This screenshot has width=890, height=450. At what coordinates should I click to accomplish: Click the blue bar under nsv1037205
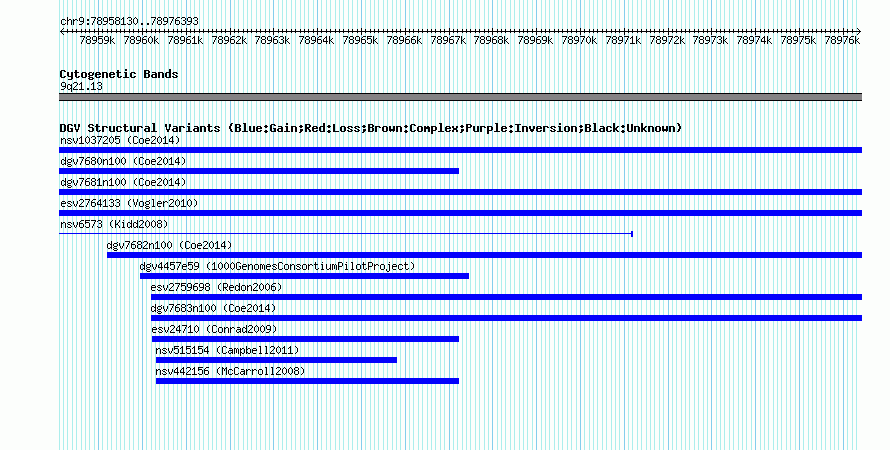(460, 150)
